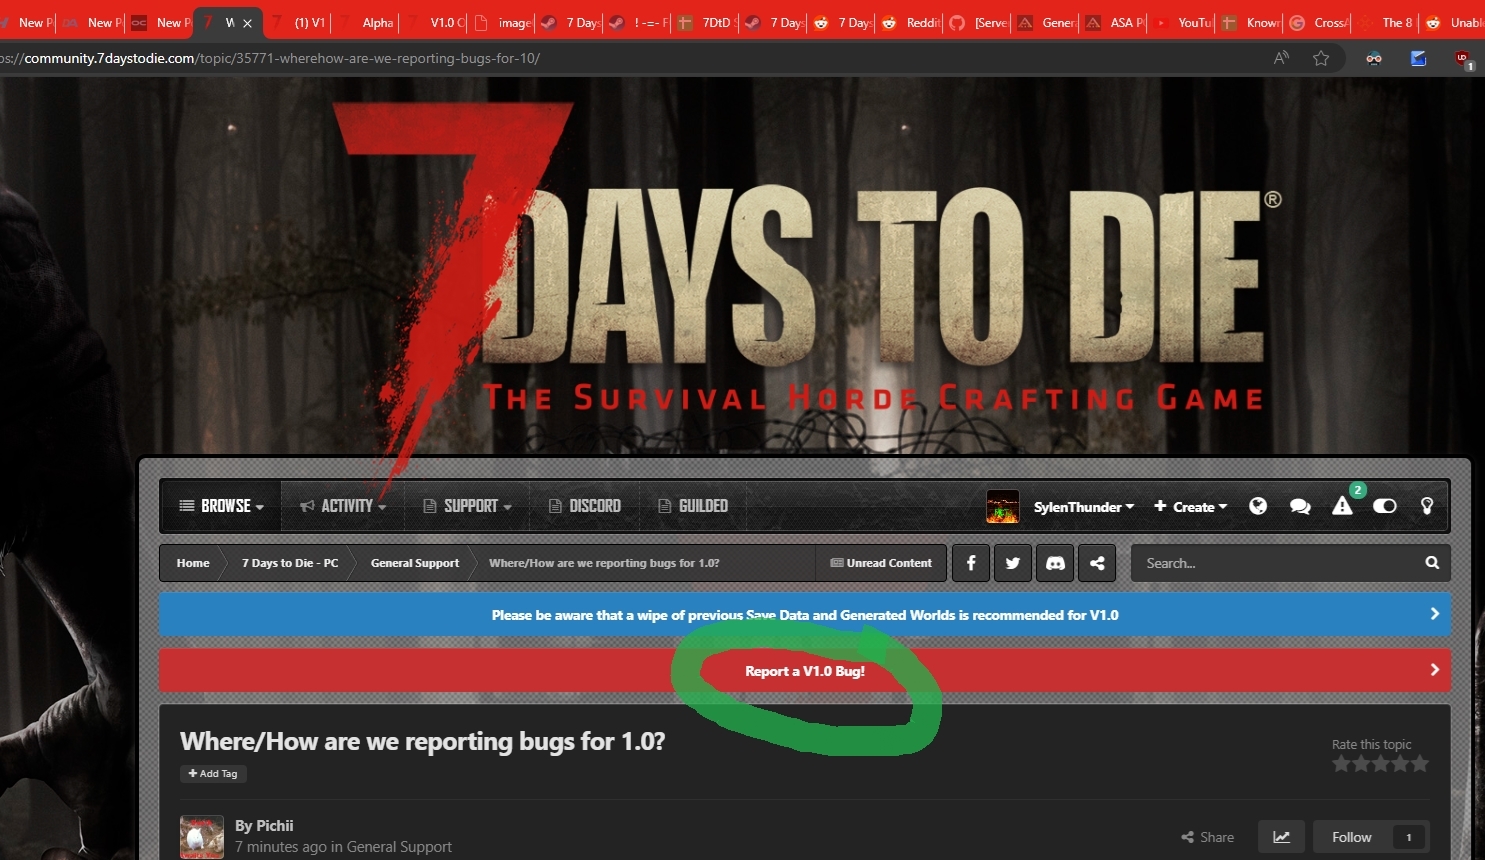Open Pichii's profile from the author name link
This screenshot has width=1485, height=860.
point(273,826)
